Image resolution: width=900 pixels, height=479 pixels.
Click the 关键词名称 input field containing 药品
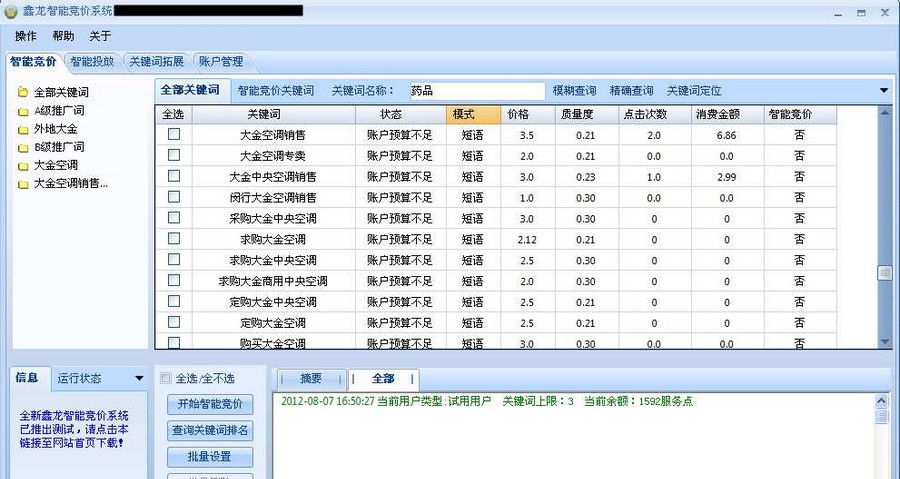[x=477, y=91]
